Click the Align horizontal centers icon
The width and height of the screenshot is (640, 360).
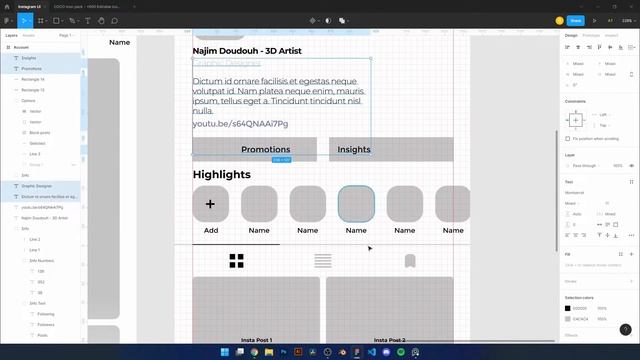pos(578,47)
